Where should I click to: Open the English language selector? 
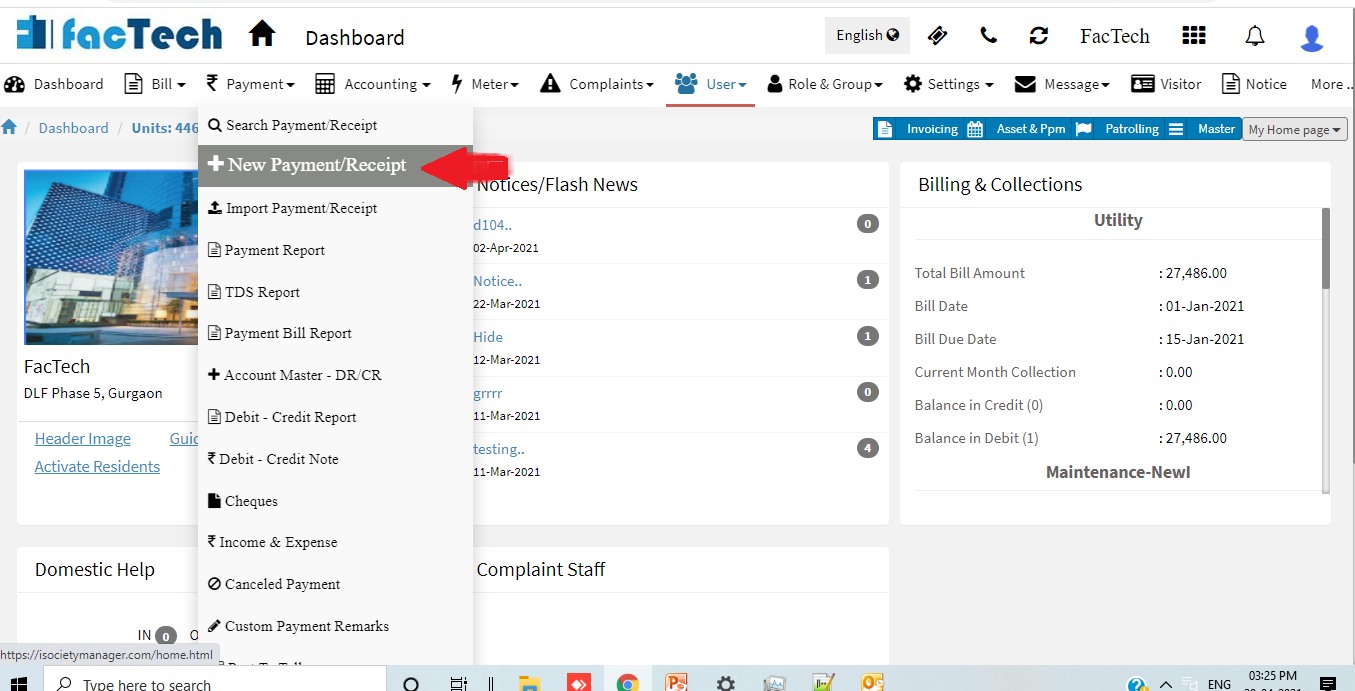click(867, 35)
